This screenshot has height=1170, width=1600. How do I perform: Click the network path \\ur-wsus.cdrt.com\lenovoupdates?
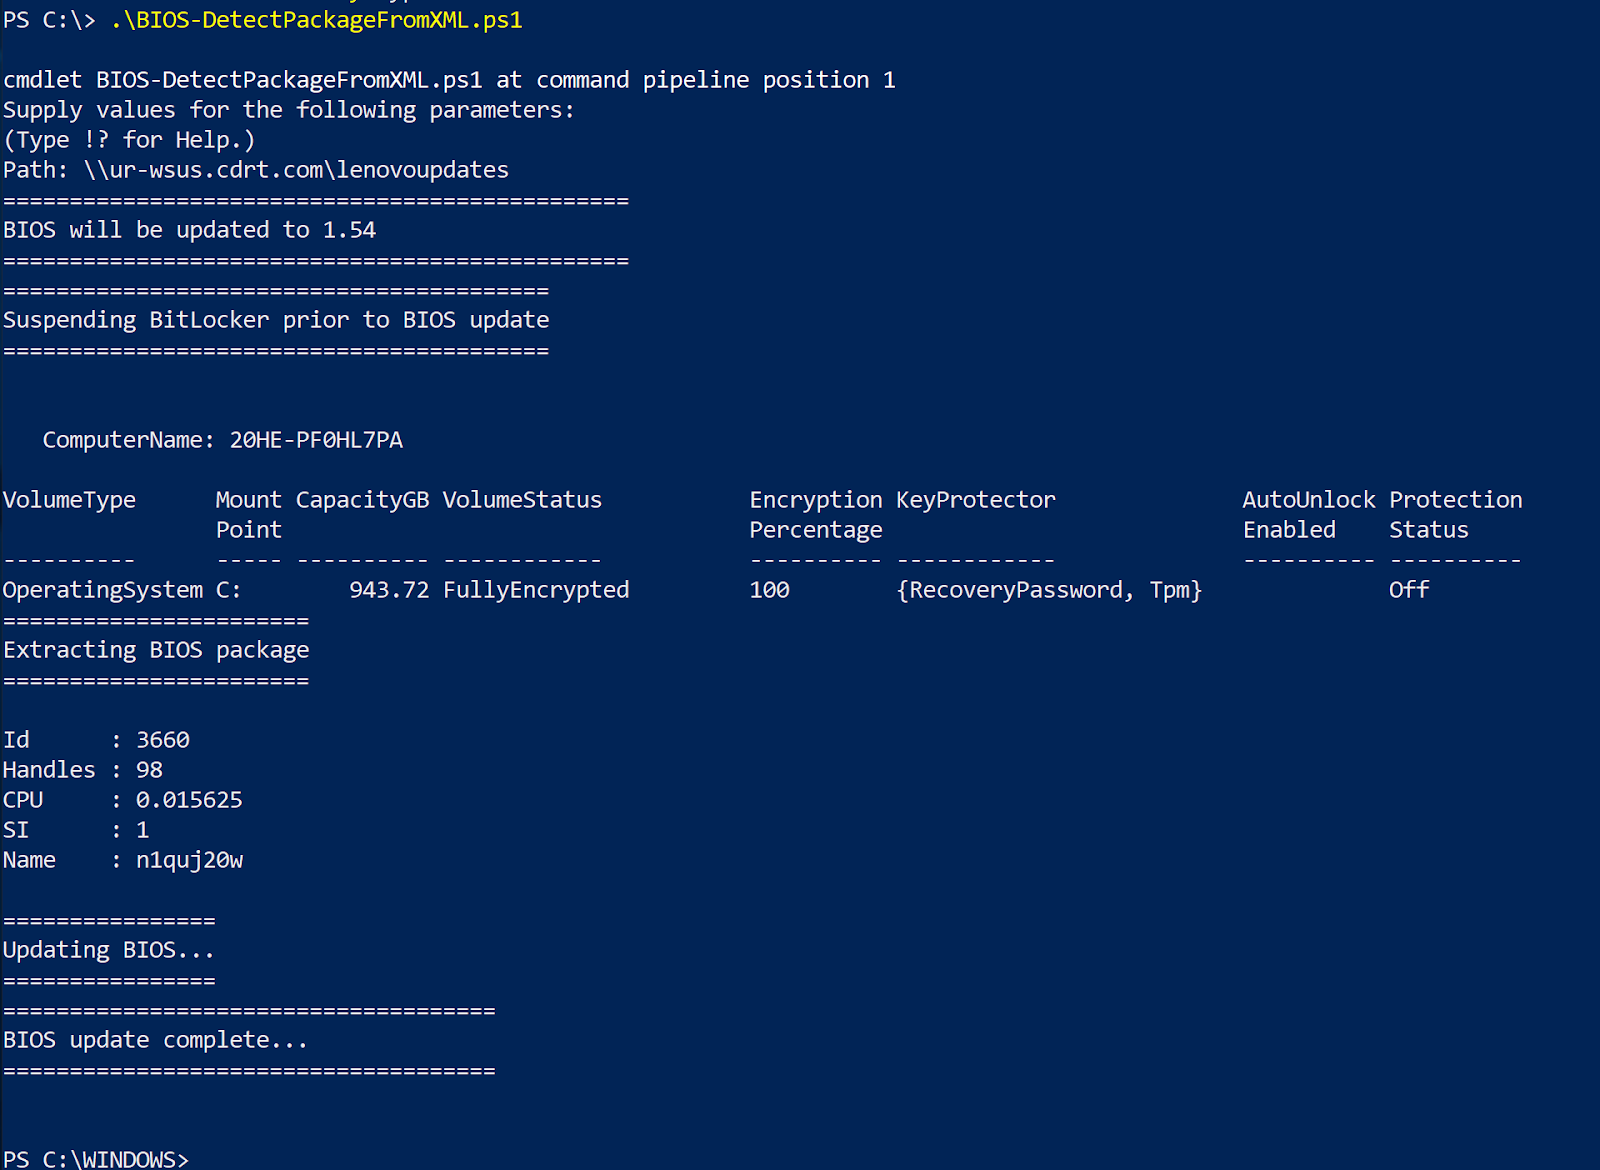point(296,170)
